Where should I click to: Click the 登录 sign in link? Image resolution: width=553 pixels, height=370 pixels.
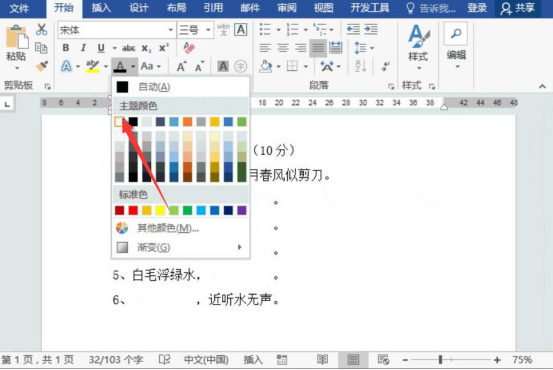coord(477,8)
